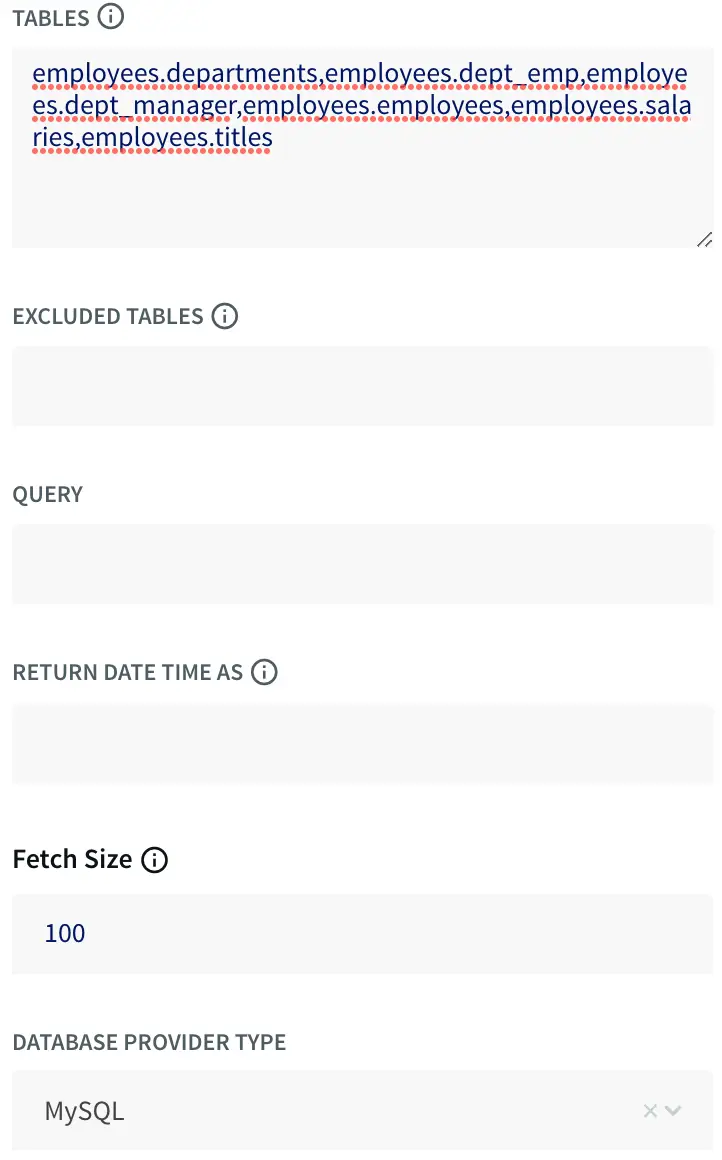
Task: Click the Fetch Size info icon
Action: (x=155, y=860)
